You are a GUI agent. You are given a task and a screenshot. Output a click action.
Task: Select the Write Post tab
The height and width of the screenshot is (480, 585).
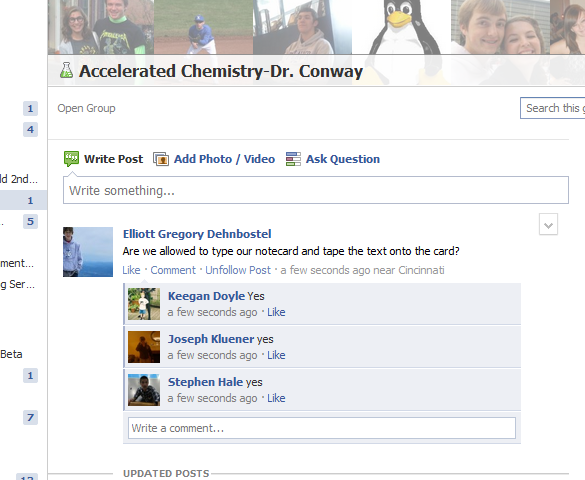(113, 159)
